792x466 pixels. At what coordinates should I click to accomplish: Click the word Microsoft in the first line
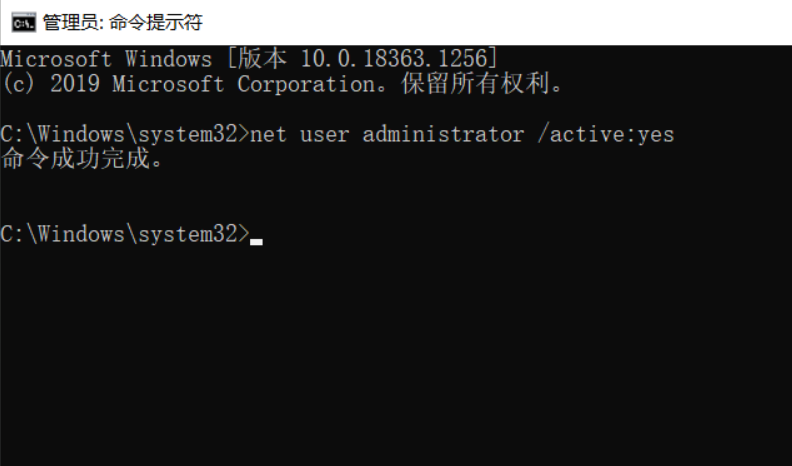(x=56, y=59)
